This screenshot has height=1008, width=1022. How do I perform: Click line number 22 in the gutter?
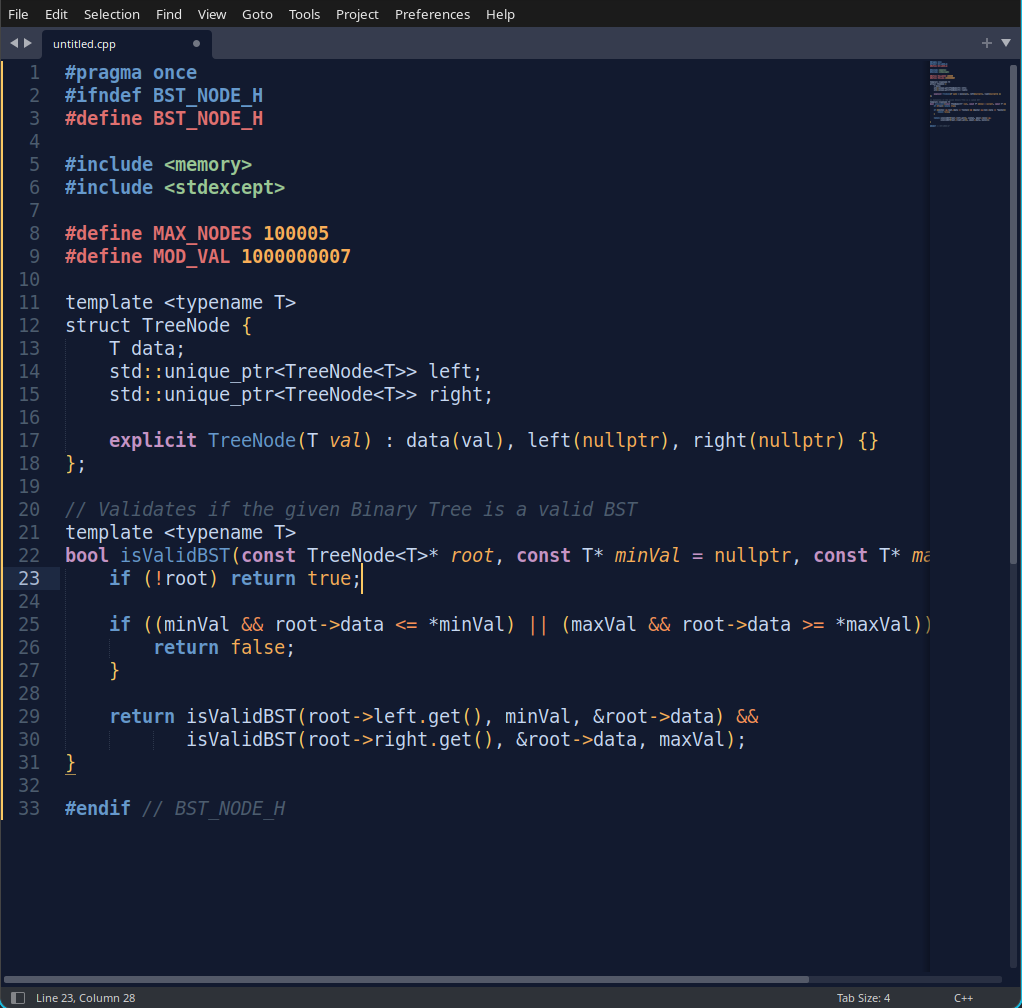coord(29,555)
